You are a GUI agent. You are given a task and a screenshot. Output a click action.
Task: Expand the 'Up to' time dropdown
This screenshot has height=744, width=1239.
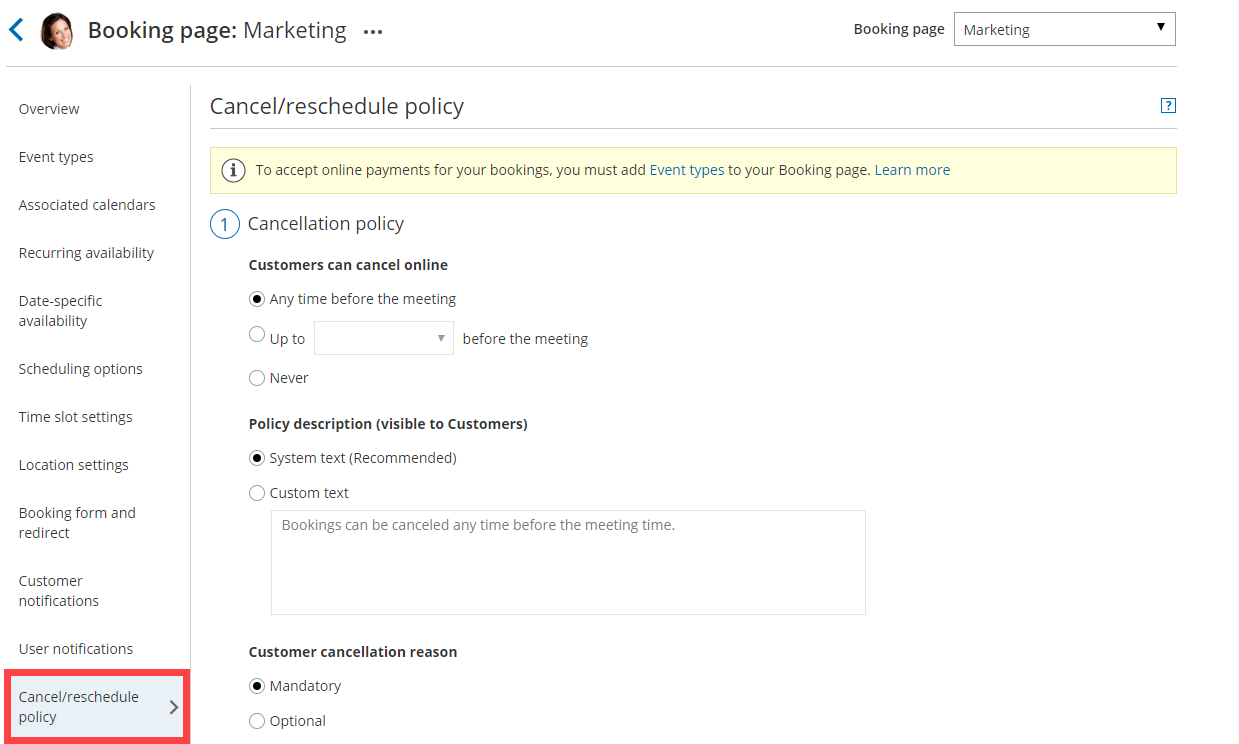384,338
